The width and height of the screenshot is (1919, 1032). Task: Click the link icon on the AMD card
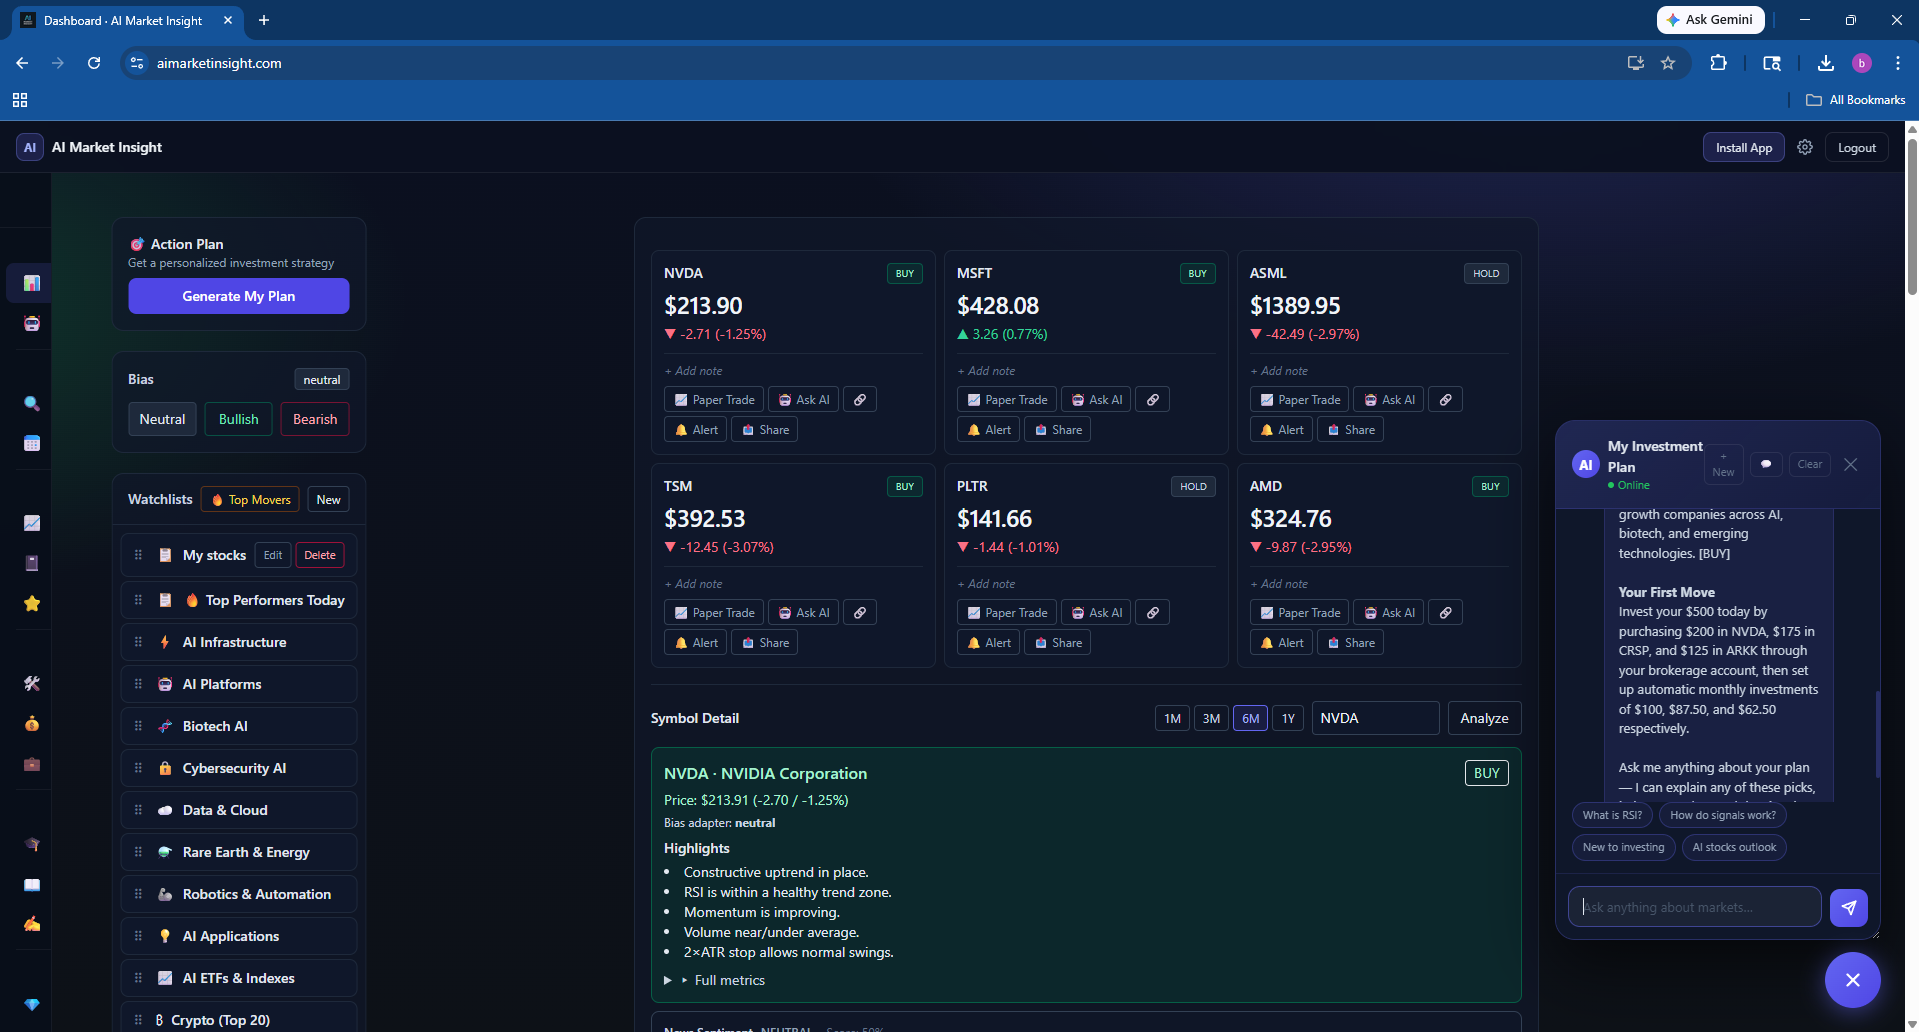1446,613
